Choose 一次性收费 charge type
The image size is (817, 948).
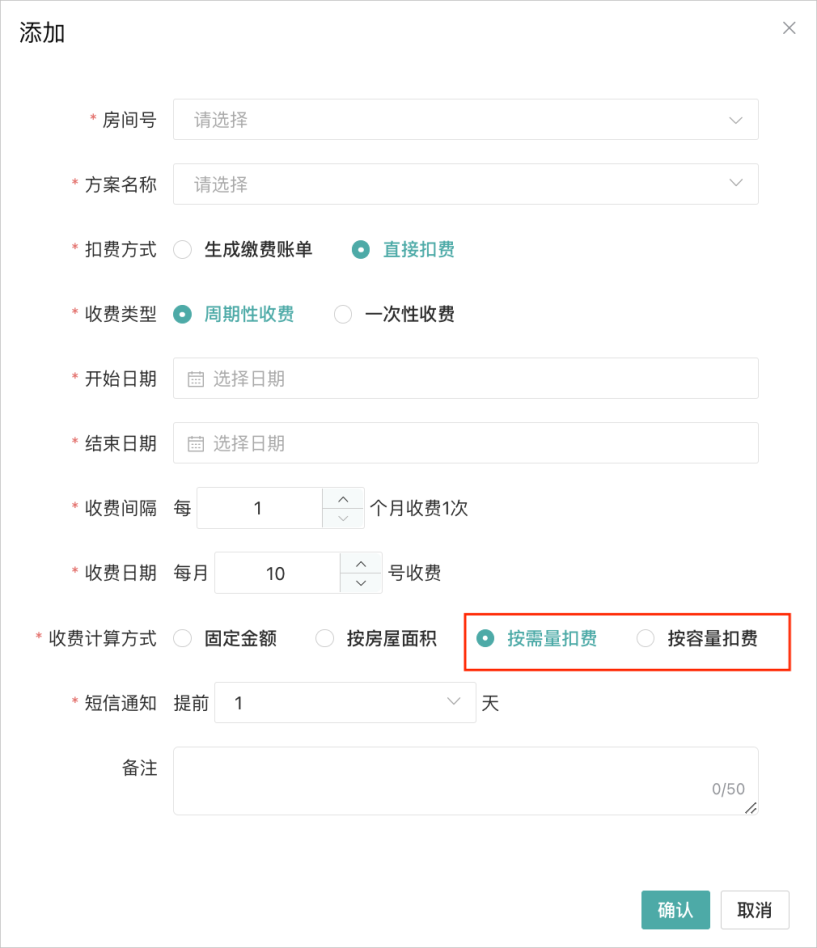(343, 314)
